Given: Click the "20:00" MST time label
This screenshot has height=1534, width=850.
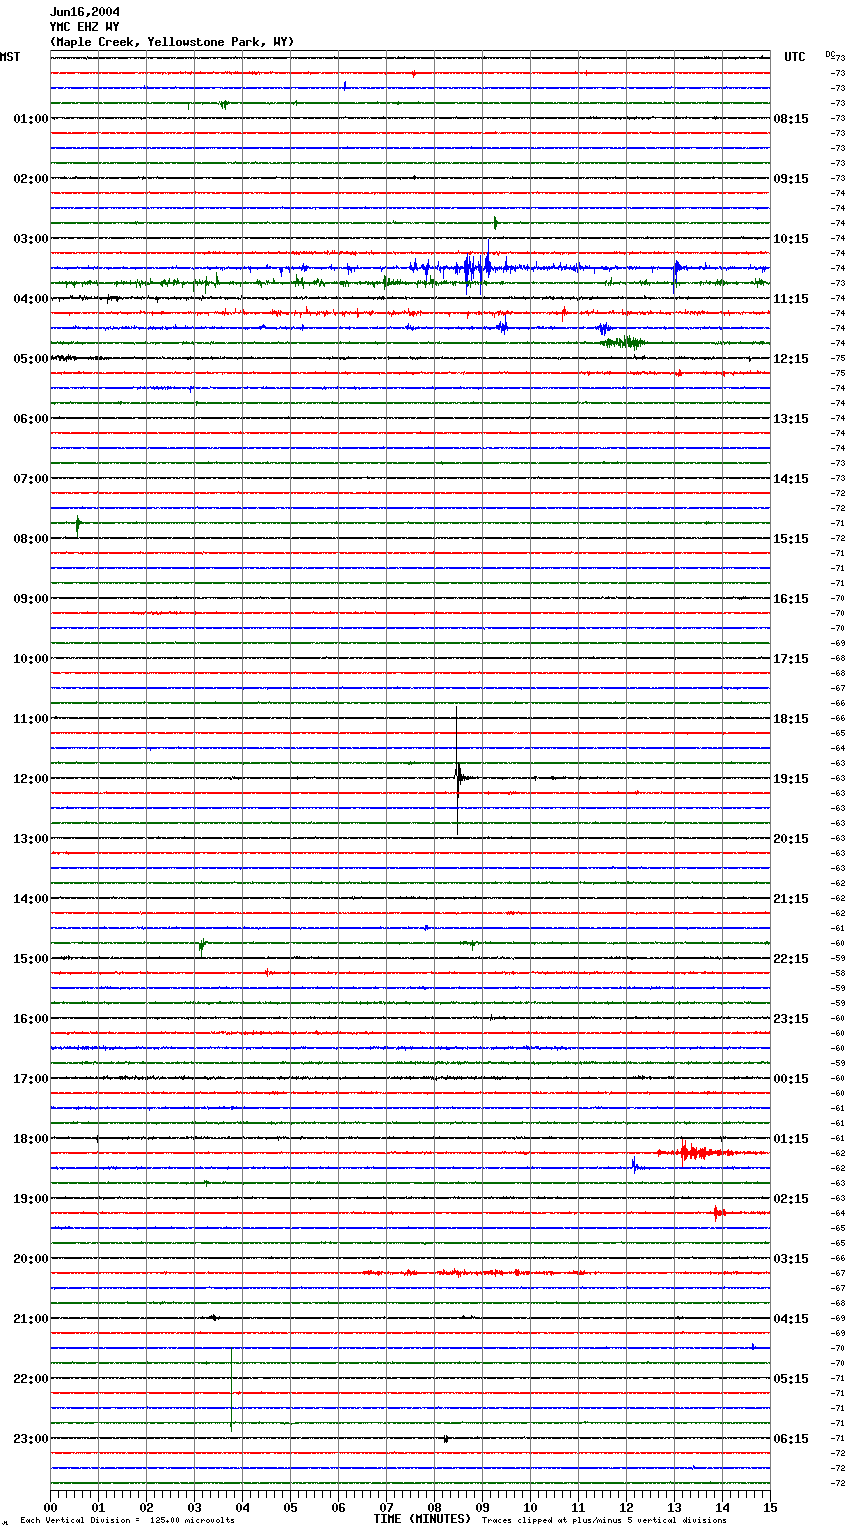Looking at the screenshot, I should [31, 1259].
